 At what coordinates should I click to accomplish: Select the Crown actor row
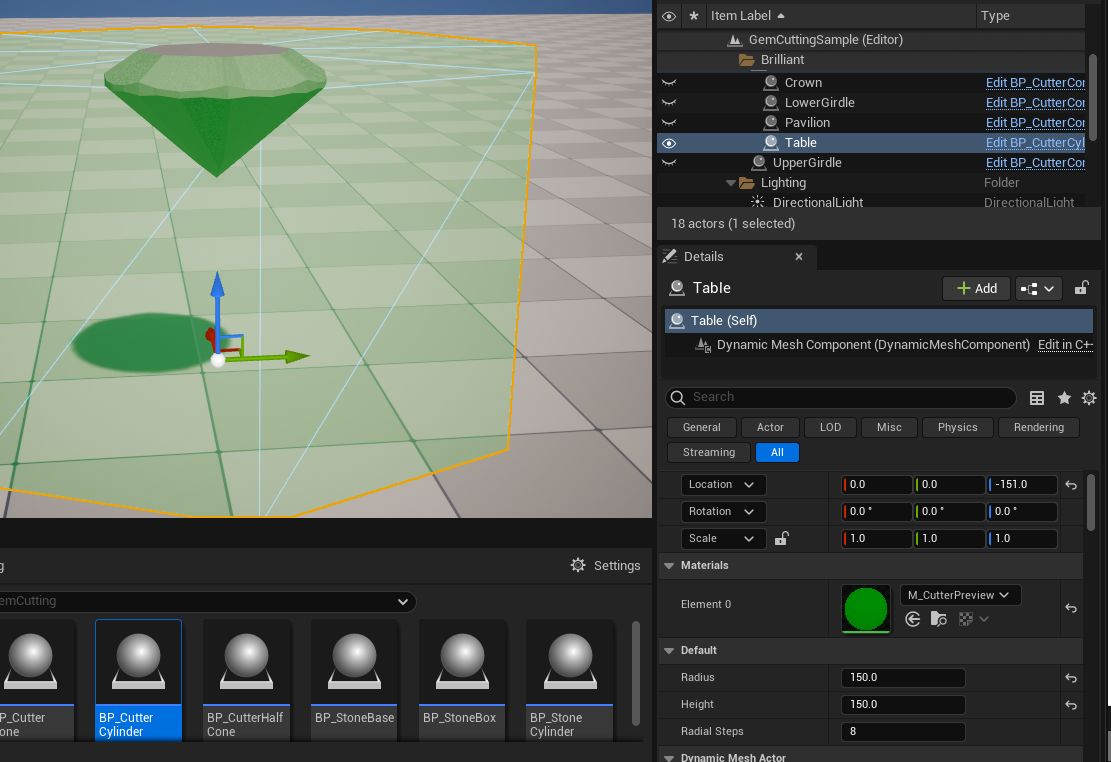(803, 83)
